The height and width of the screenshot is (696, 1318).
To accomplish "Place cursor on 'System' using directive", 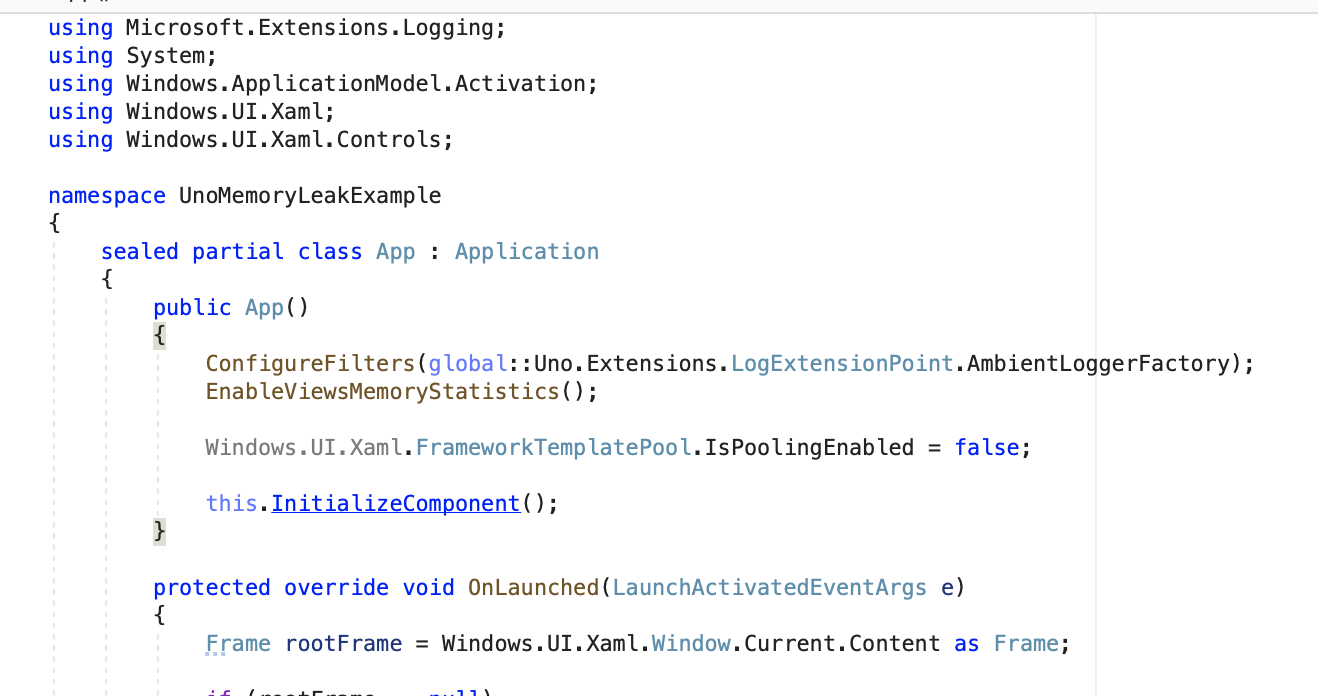I will tap(166, 55).
